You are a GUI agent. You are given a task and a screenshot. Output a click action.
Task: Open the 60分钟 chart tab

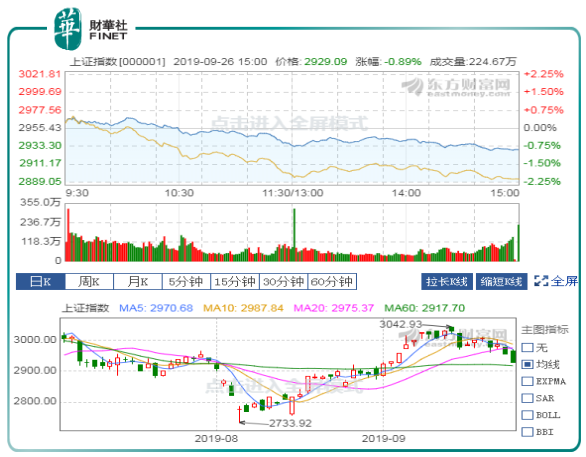click(332, 282)
